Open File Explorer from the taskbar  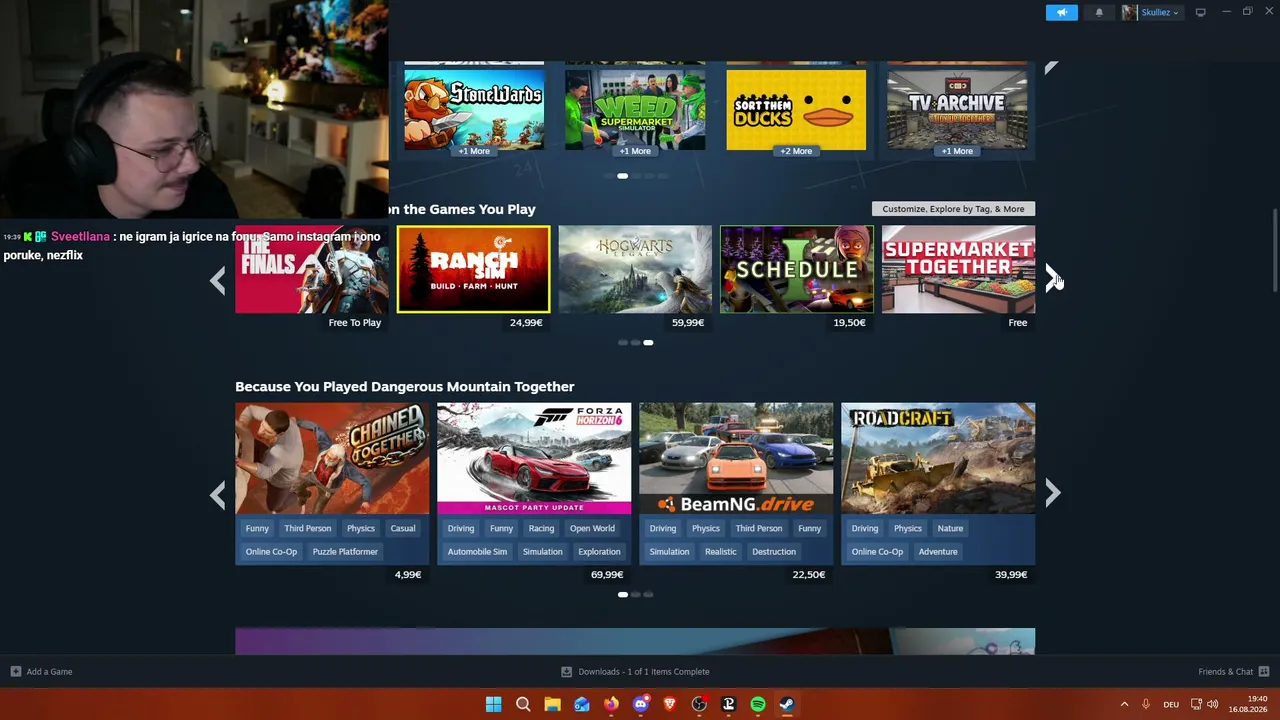coord(552,704)
